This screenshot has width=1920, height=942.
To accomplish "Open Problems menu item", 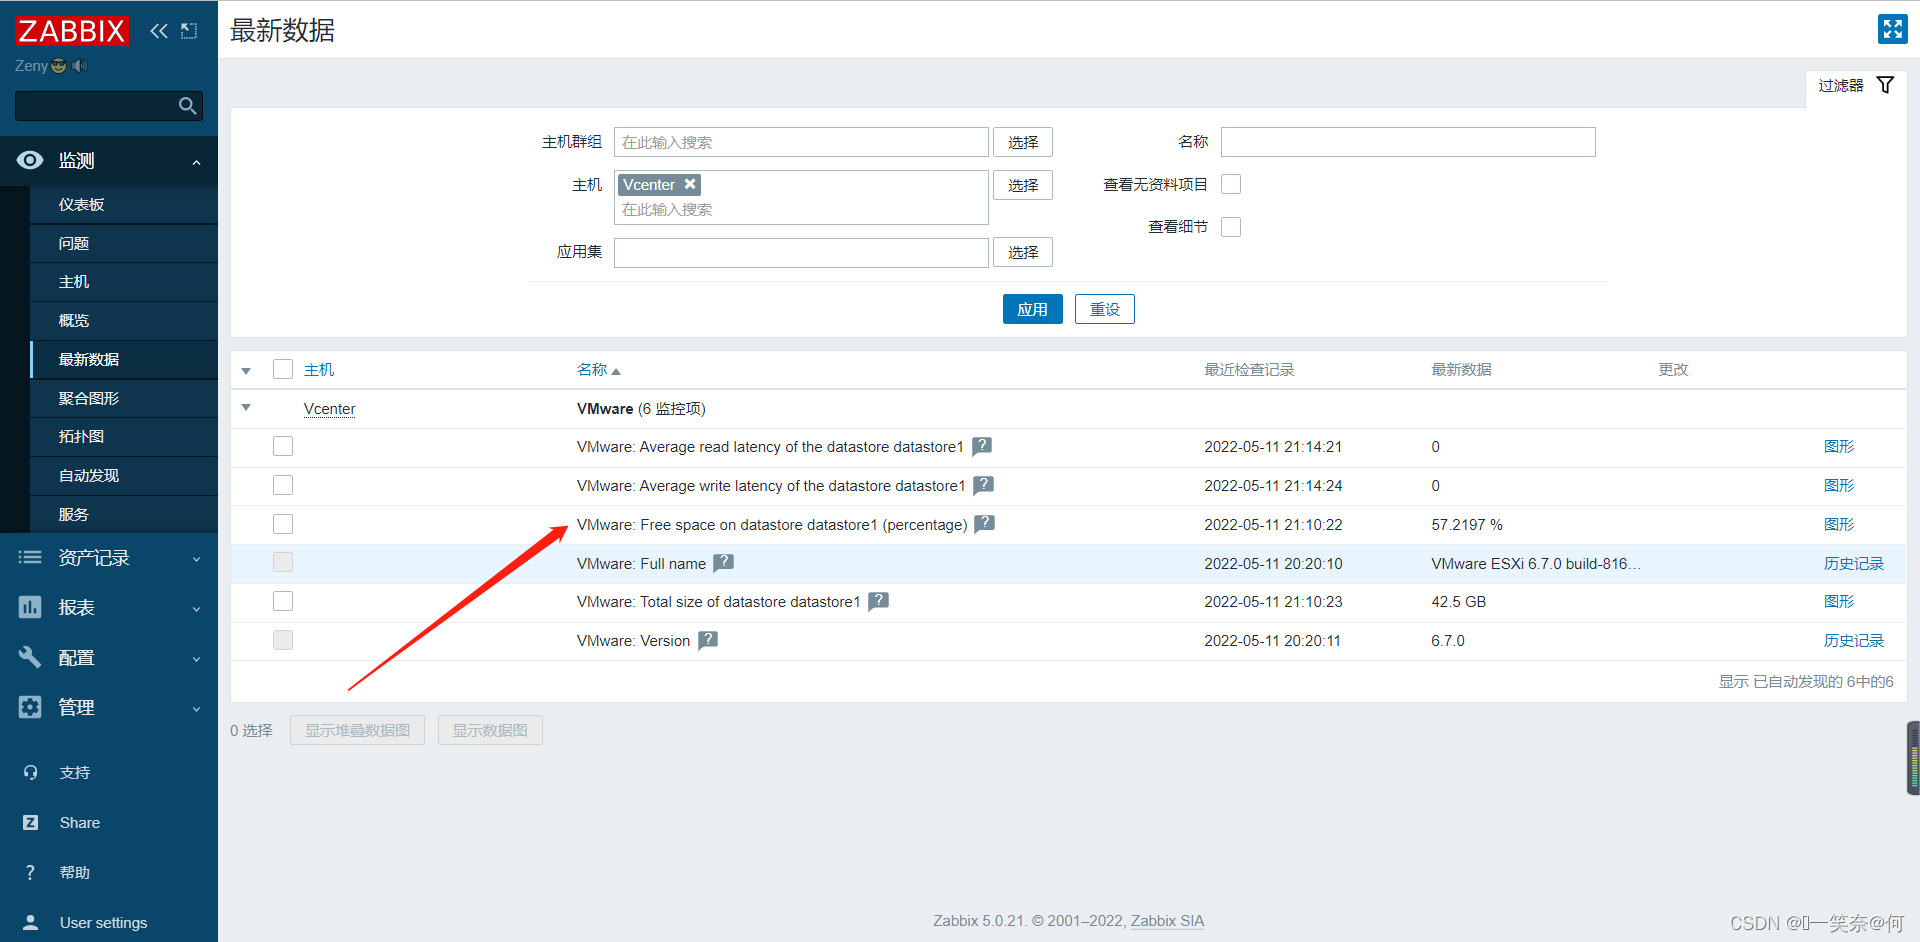I will point(124,243).
